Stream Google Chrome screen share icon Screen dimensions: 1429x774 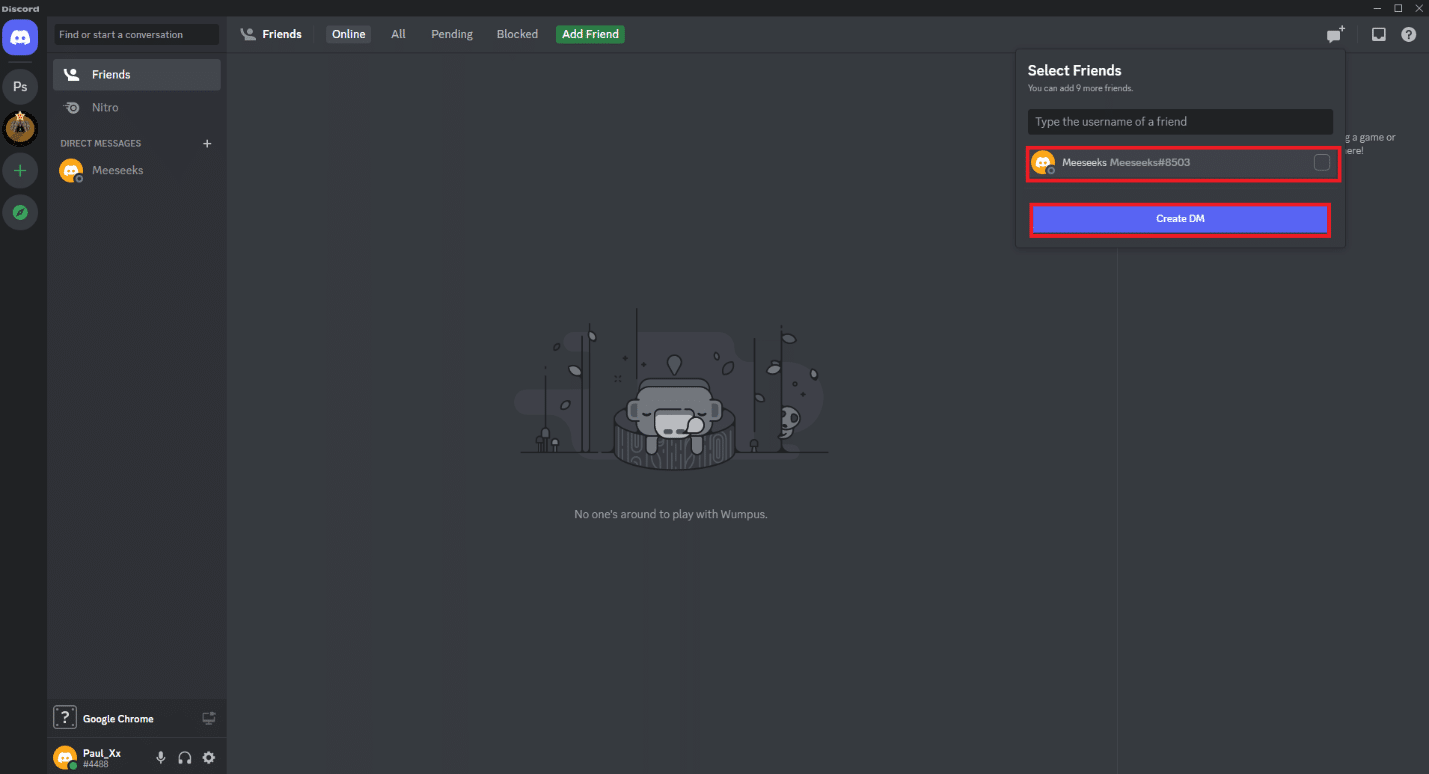pyautogui.click(x=208, y=718)
